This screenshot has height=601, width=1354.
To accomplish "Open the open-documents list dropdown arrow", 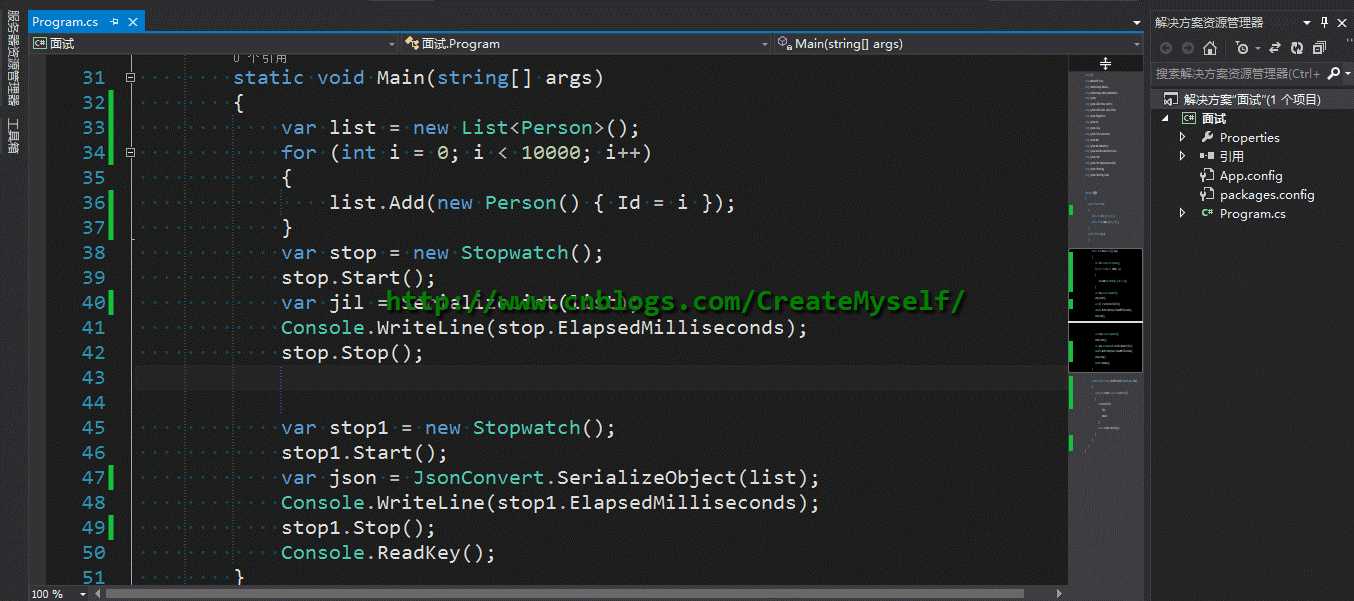I will point(1136,22).
